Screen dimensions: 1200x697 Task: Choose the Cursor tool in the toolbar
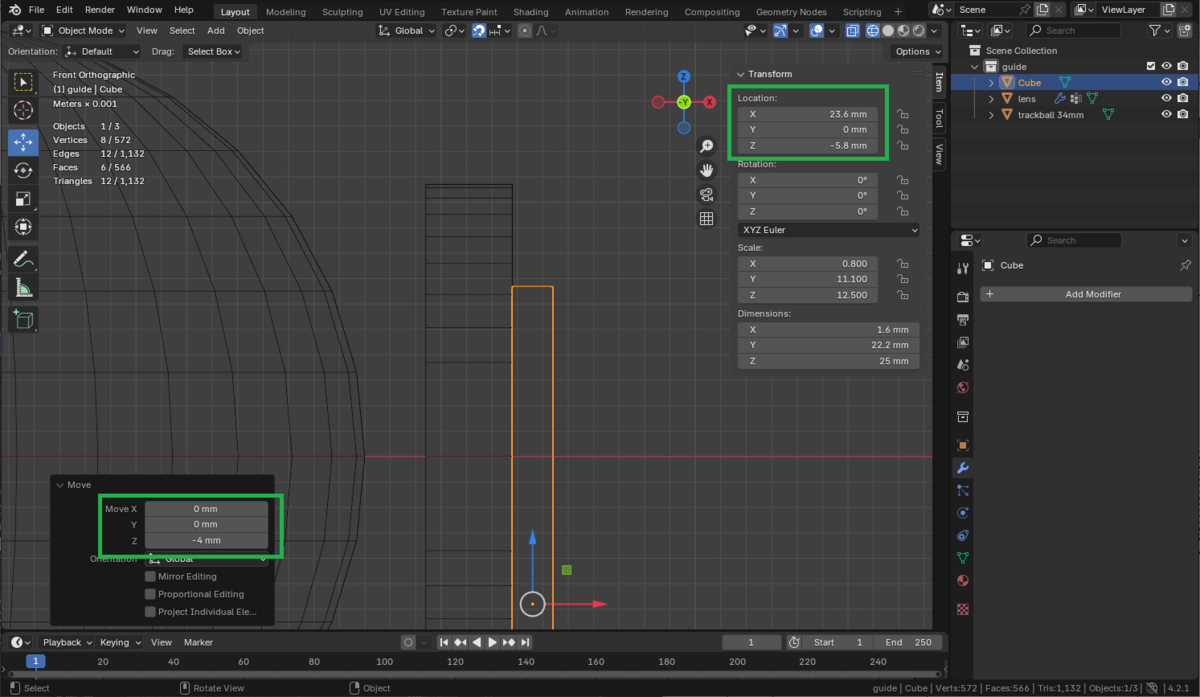coord(23,110)
